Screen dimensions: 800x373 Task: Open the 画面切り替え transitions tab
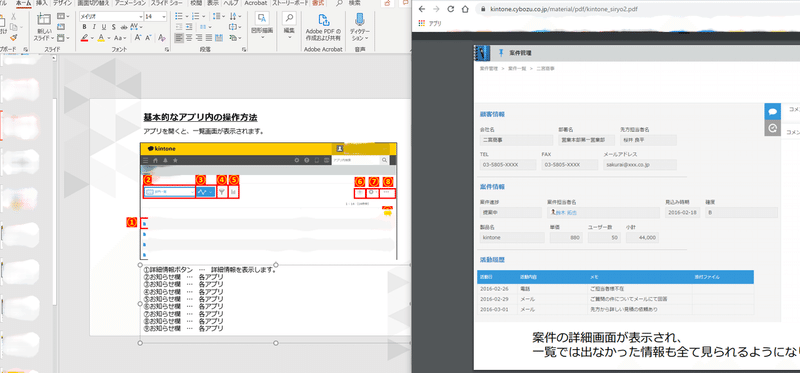click(93, 3)
